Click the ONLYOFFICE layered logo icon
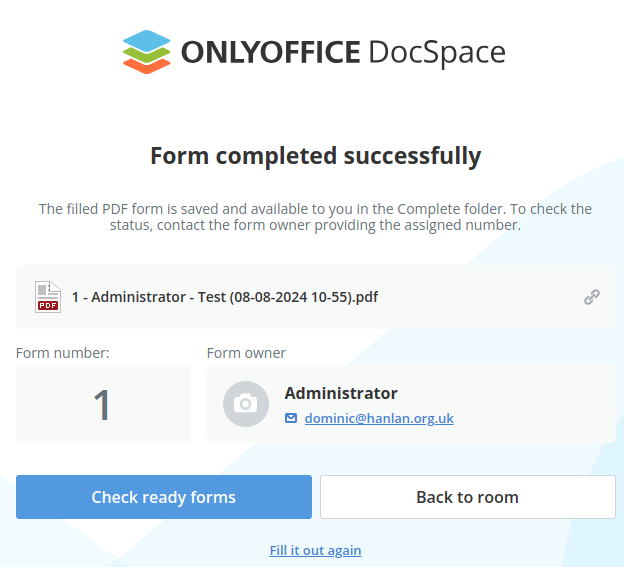 tap(146, 52)
